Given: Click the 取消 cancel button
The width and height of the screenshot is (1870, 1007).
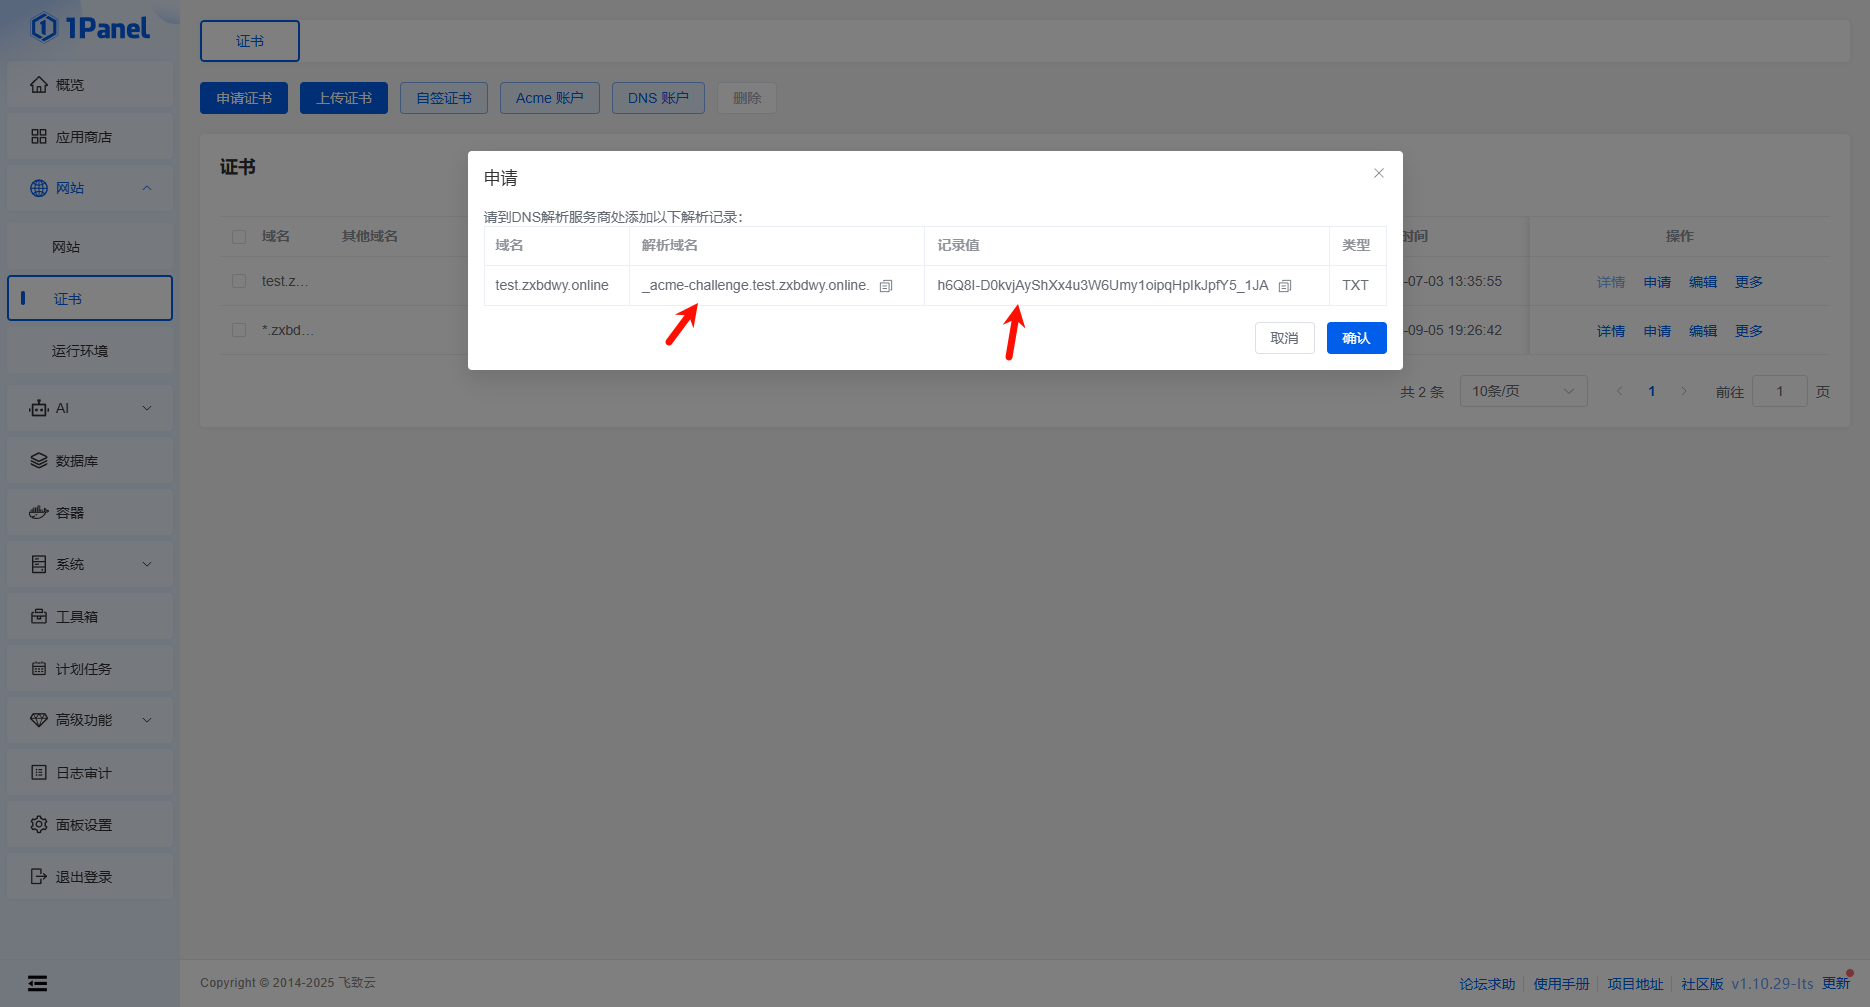Looking at the screenshot, I should tap(1284, 338).
